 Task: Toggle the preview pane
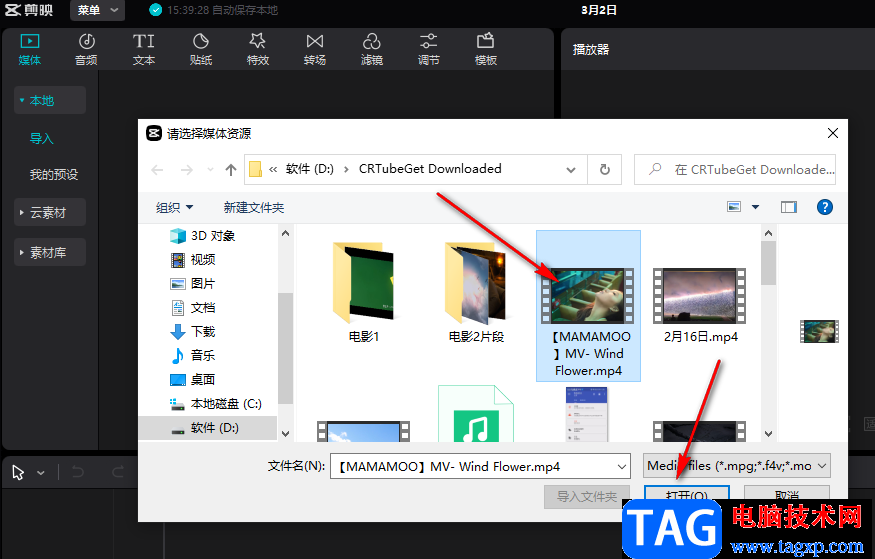789,207
